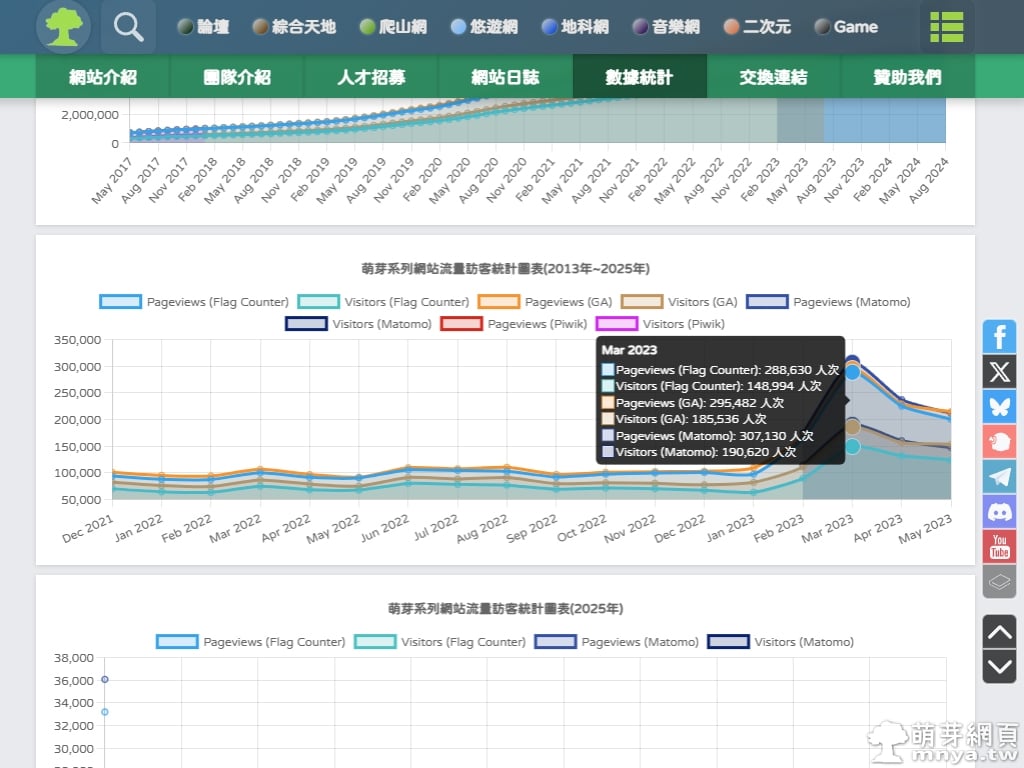Open the Bluesky butterfly icon
1024x768 pixels.
[999, 407]
